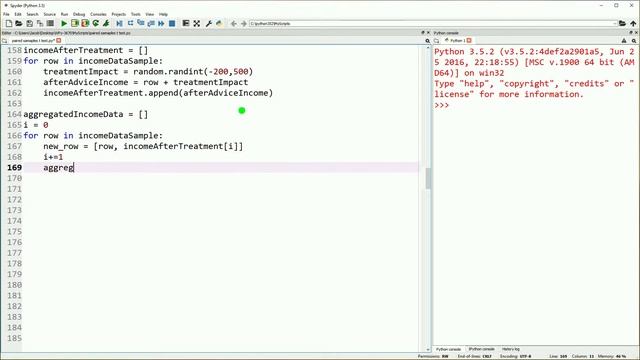640x360 pixels.
Task: Open console options magnifier icon
Action: point(634,41)
